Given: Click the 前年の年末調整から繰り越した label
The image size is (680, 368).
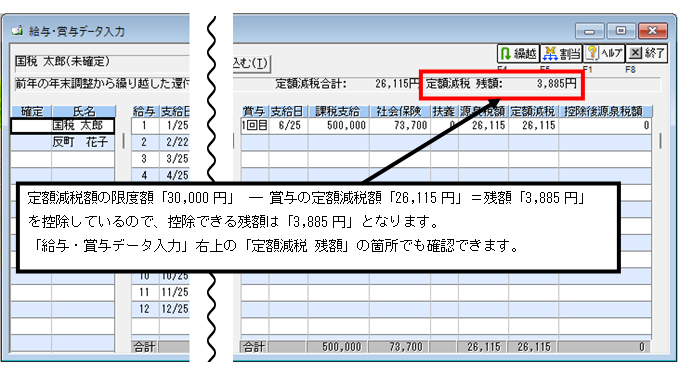Looking at the screenshot, I should pos(101,83).
